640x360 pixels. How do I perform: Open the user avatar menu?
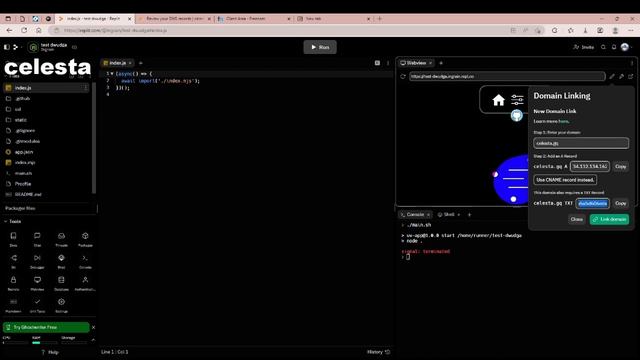pyautogui.click(x=625, y=47)
